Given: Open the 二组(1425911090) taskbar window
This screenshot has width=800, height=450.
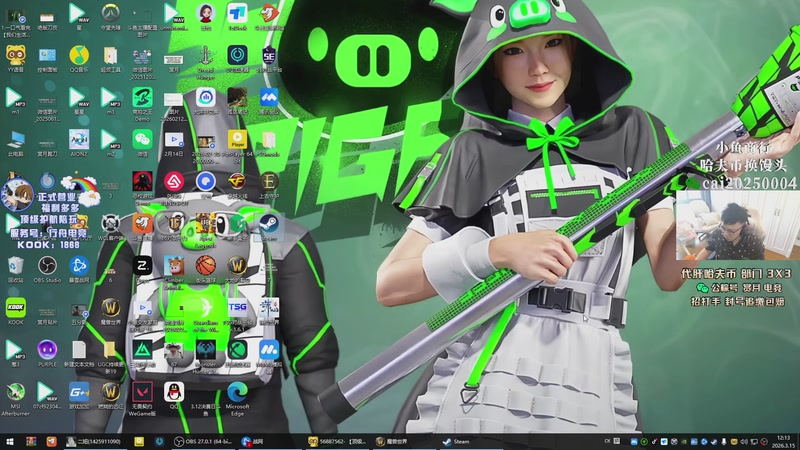Looking at the screenshot, I should tap(94, 442).
